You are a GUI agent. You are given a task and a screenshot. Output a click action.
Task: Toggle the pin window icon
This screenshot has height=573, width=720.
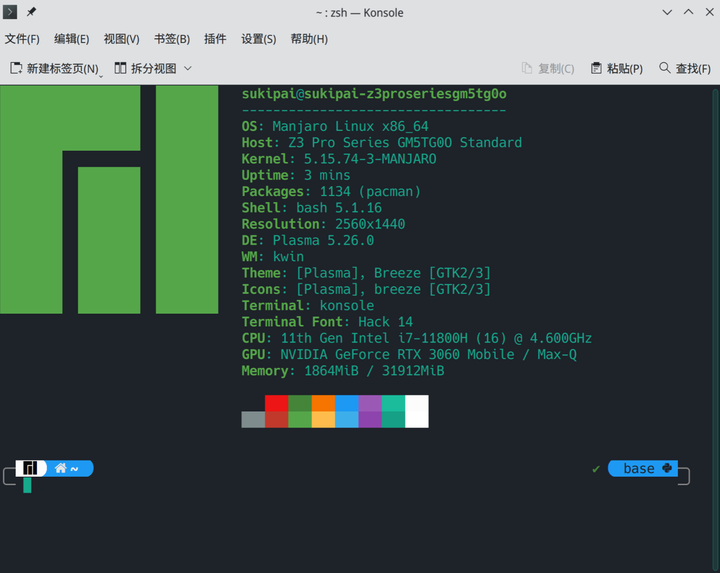click(31, 12)
